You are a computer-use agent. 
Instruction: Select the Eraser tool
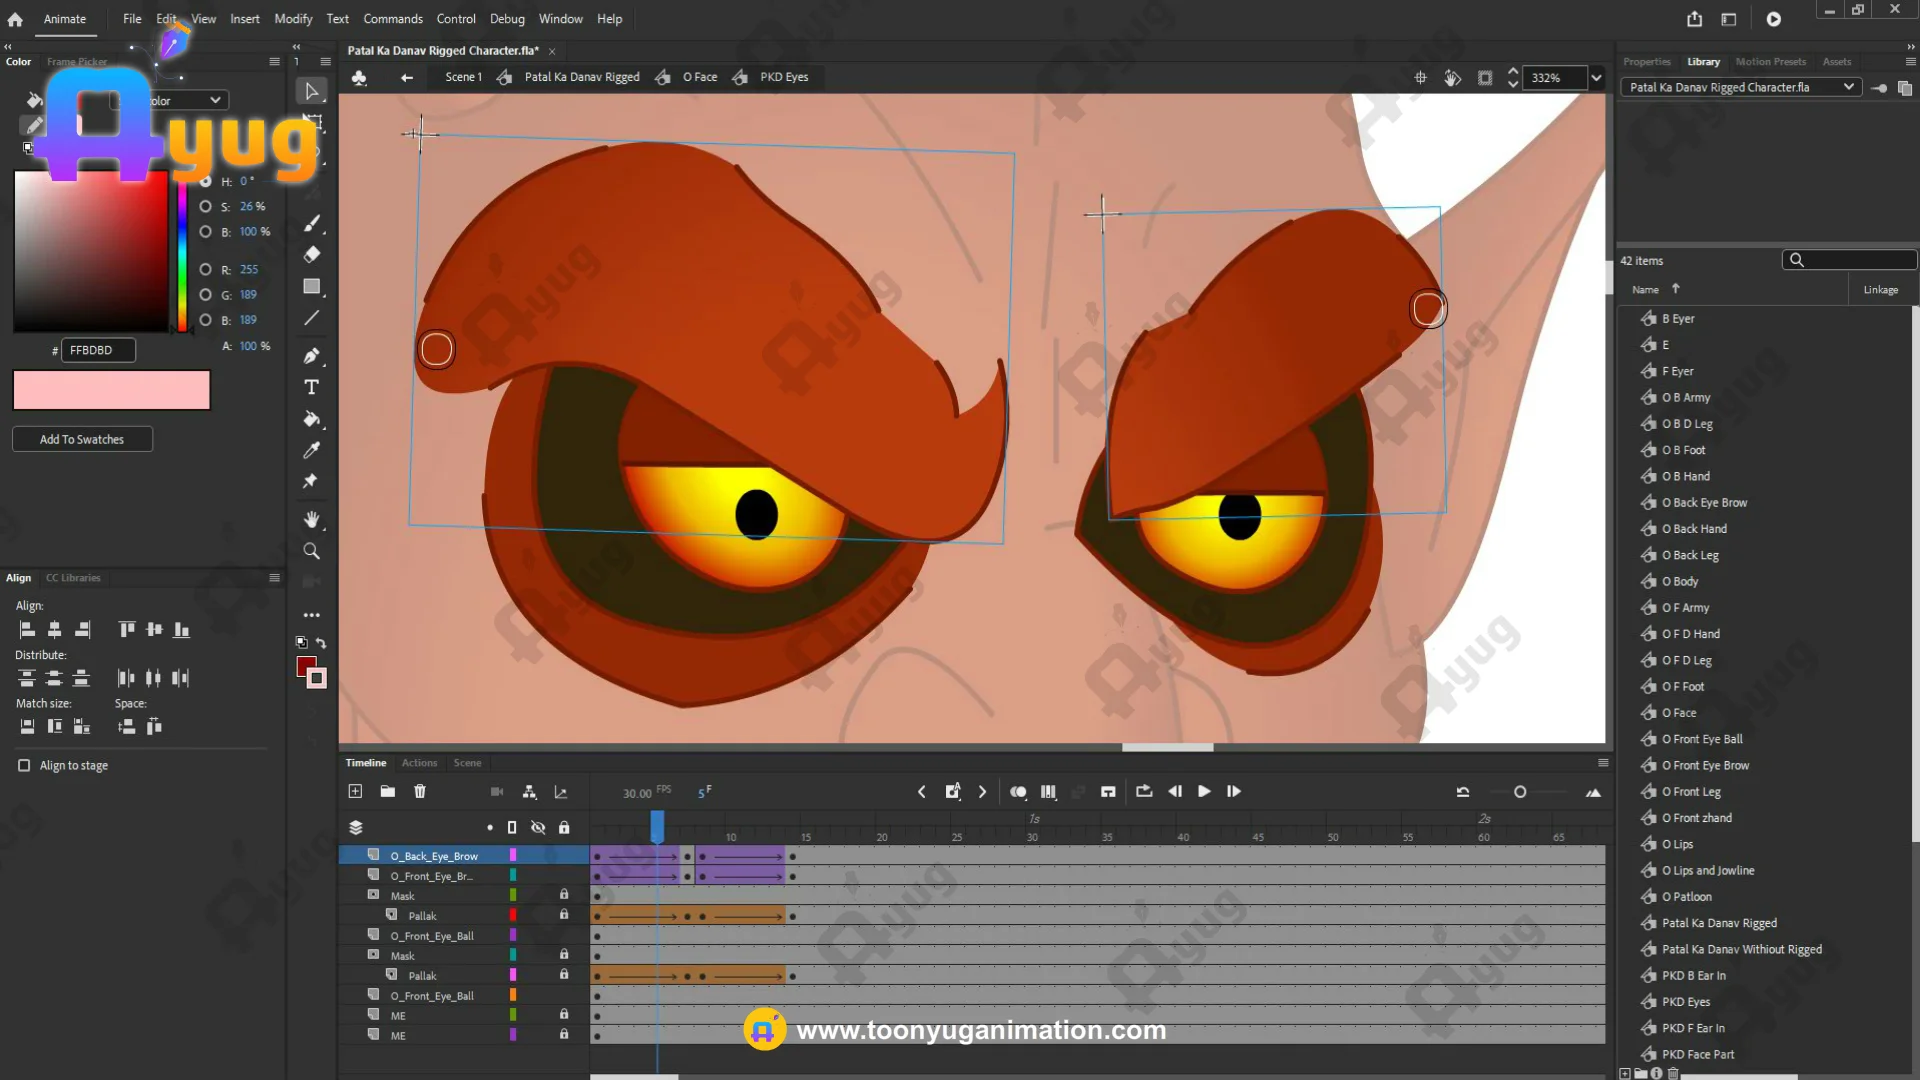[312, 254]
